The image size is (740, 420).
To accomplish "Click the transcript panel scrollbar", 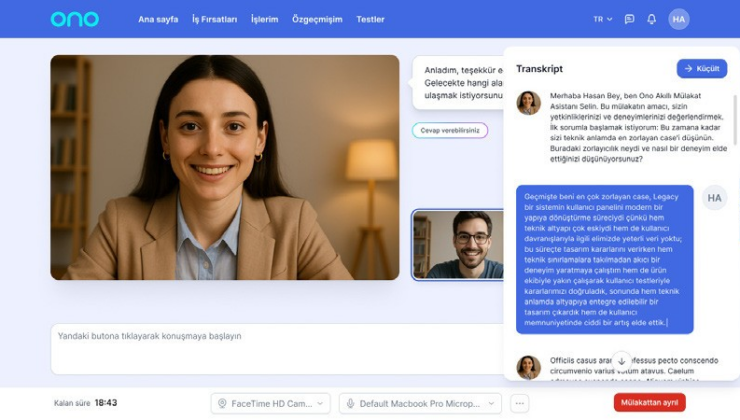I will [734, 120].
